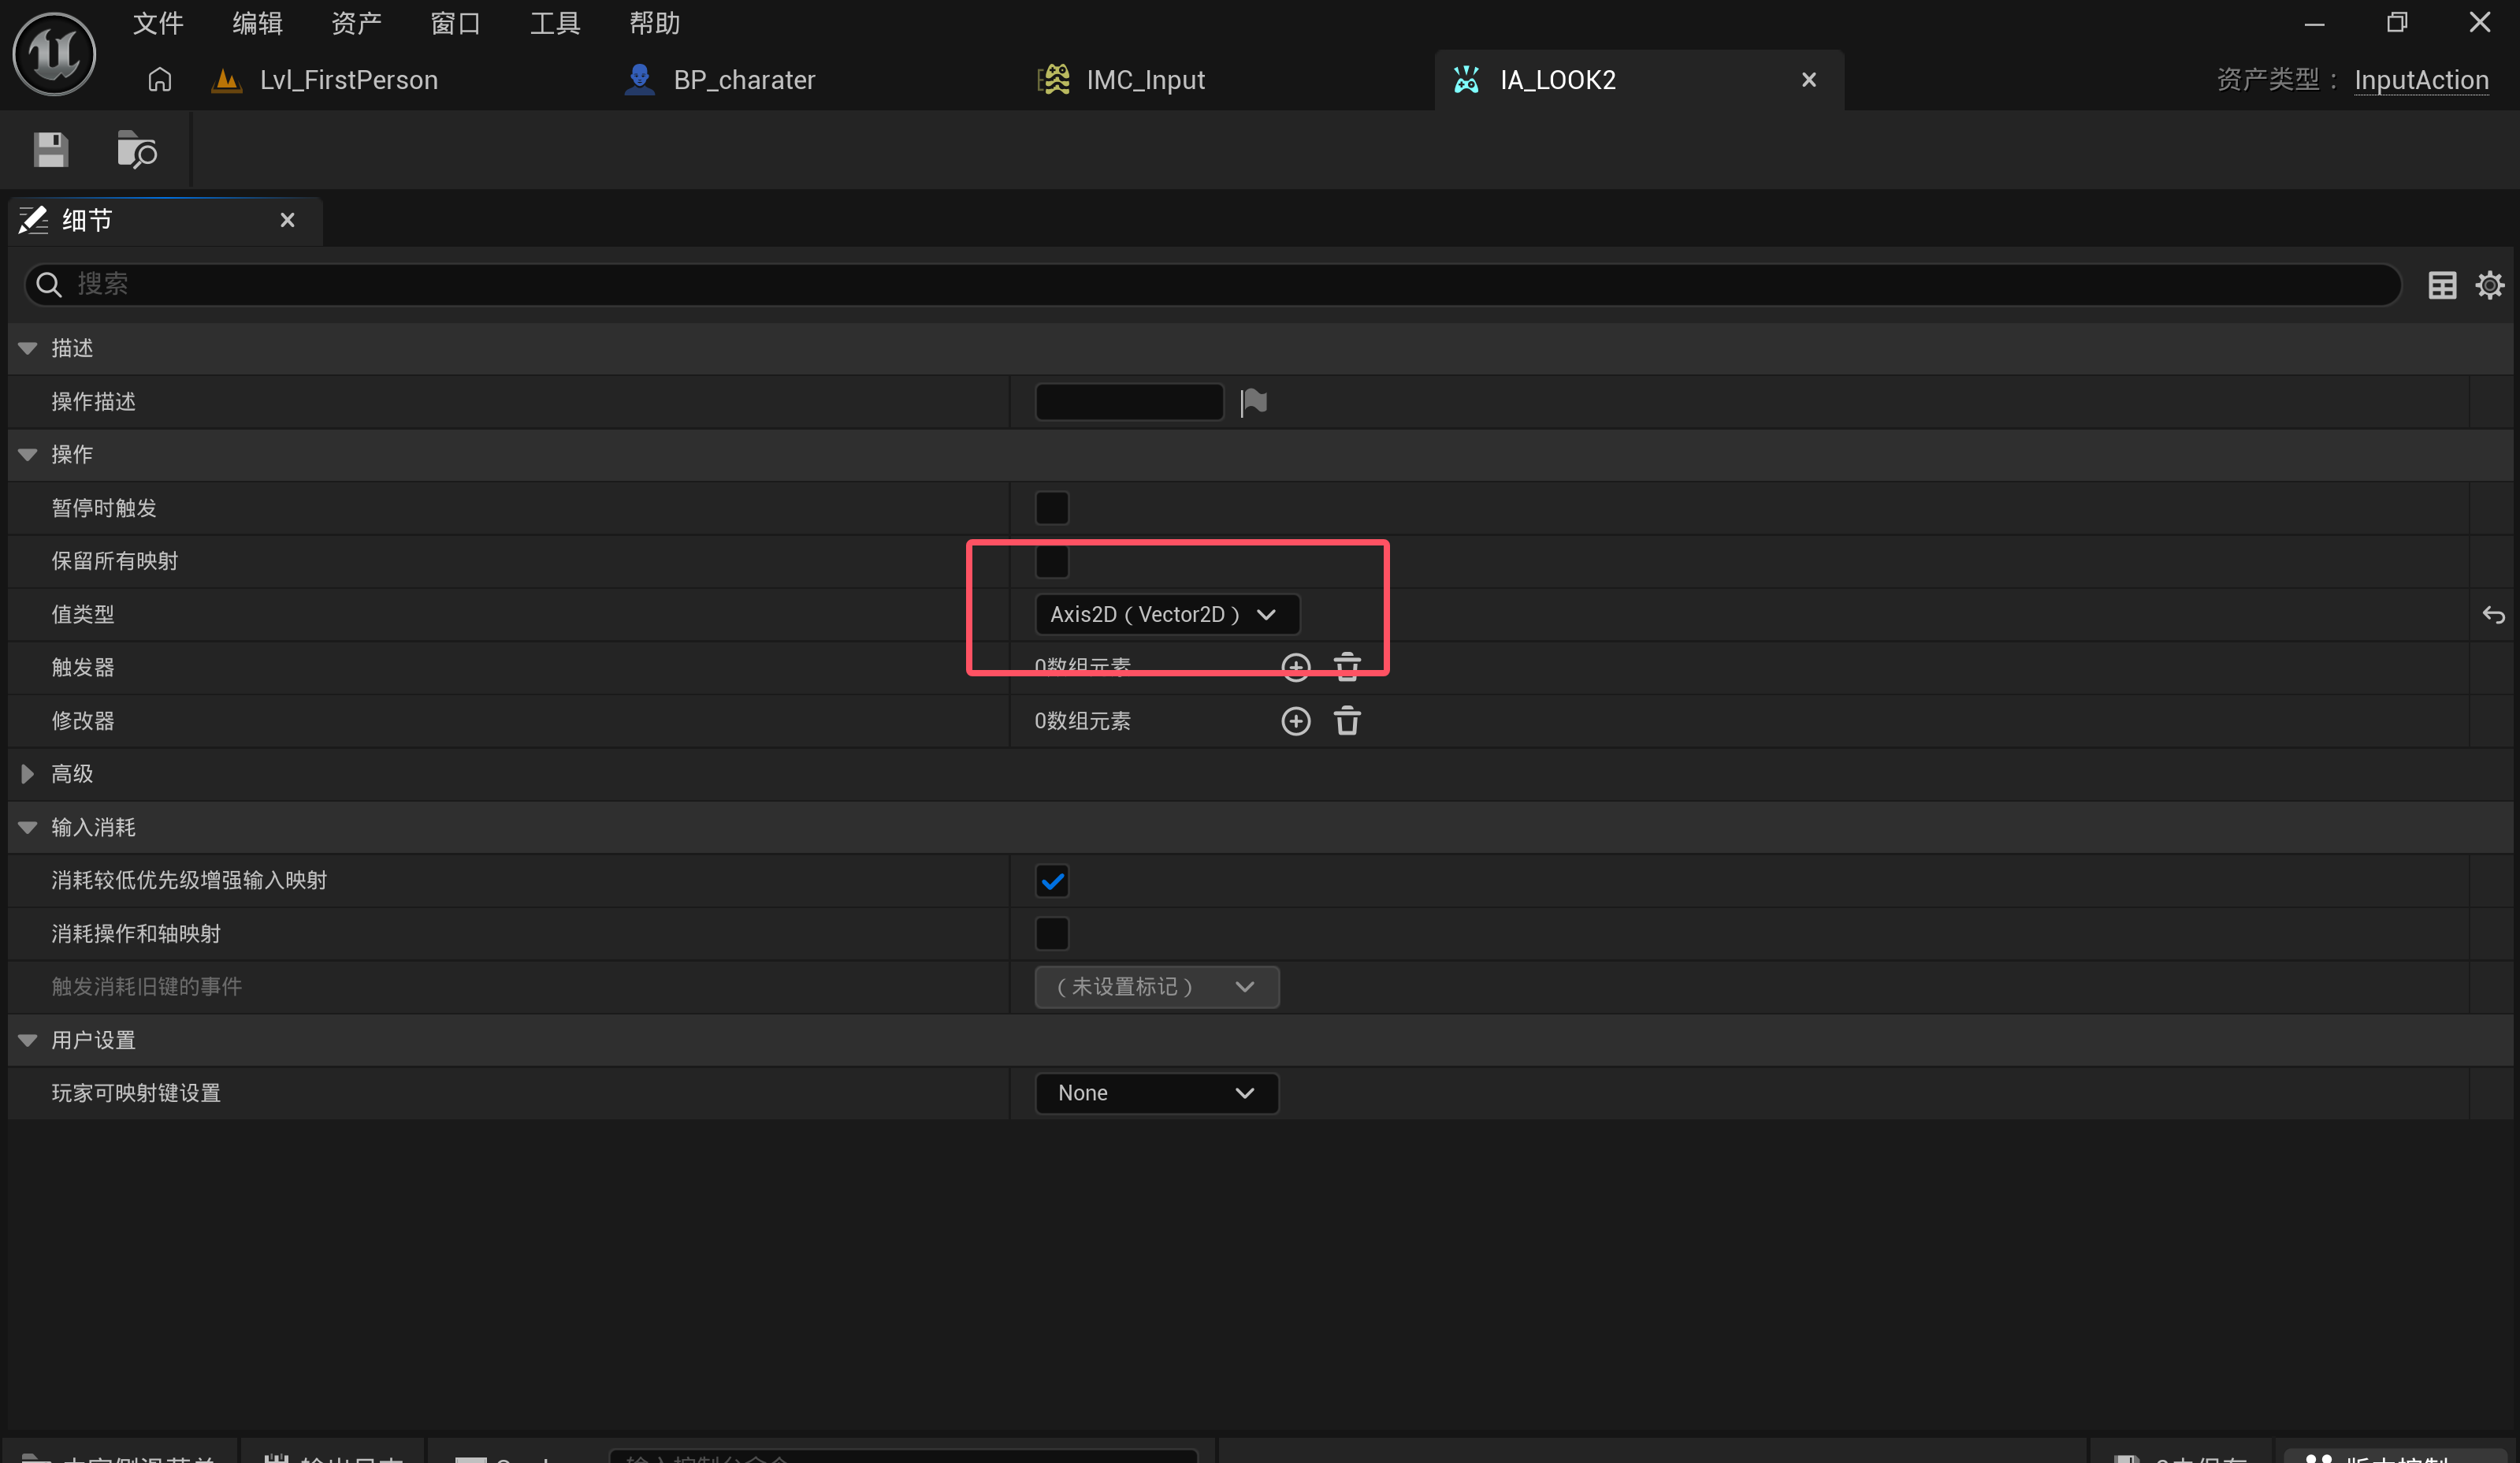Delete all 修改器 array elements with trash icon
The image size is (2520, 1463).
click(x=1347, y=721)
